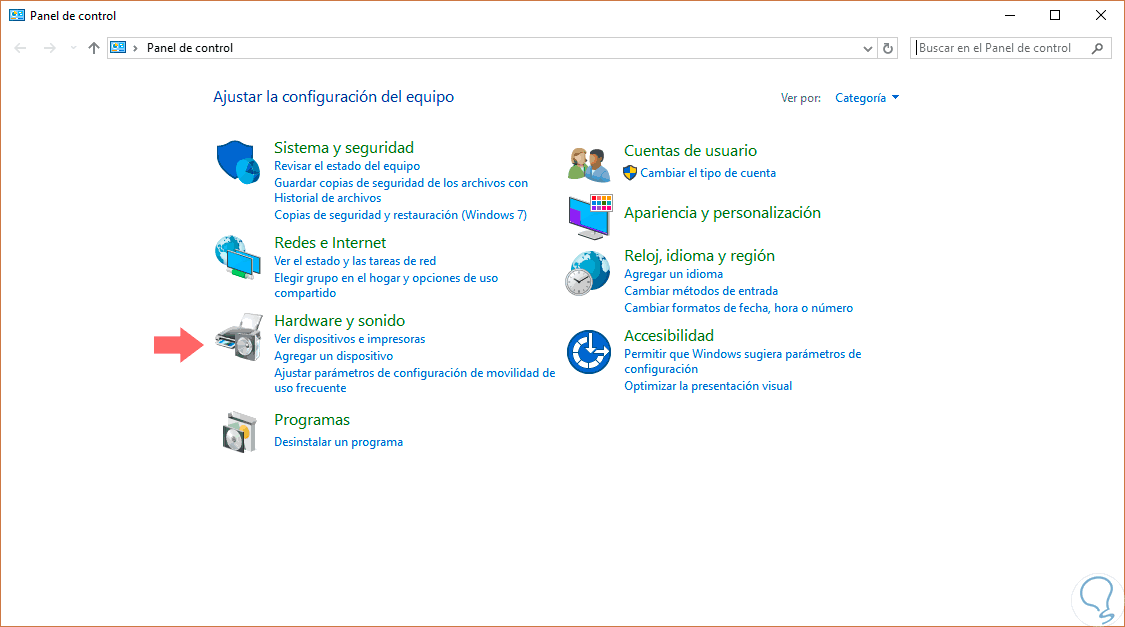1125x627 pixels.
Task: Open the Ver por Categoría dropdown
Action: click(x=867, y=98)
